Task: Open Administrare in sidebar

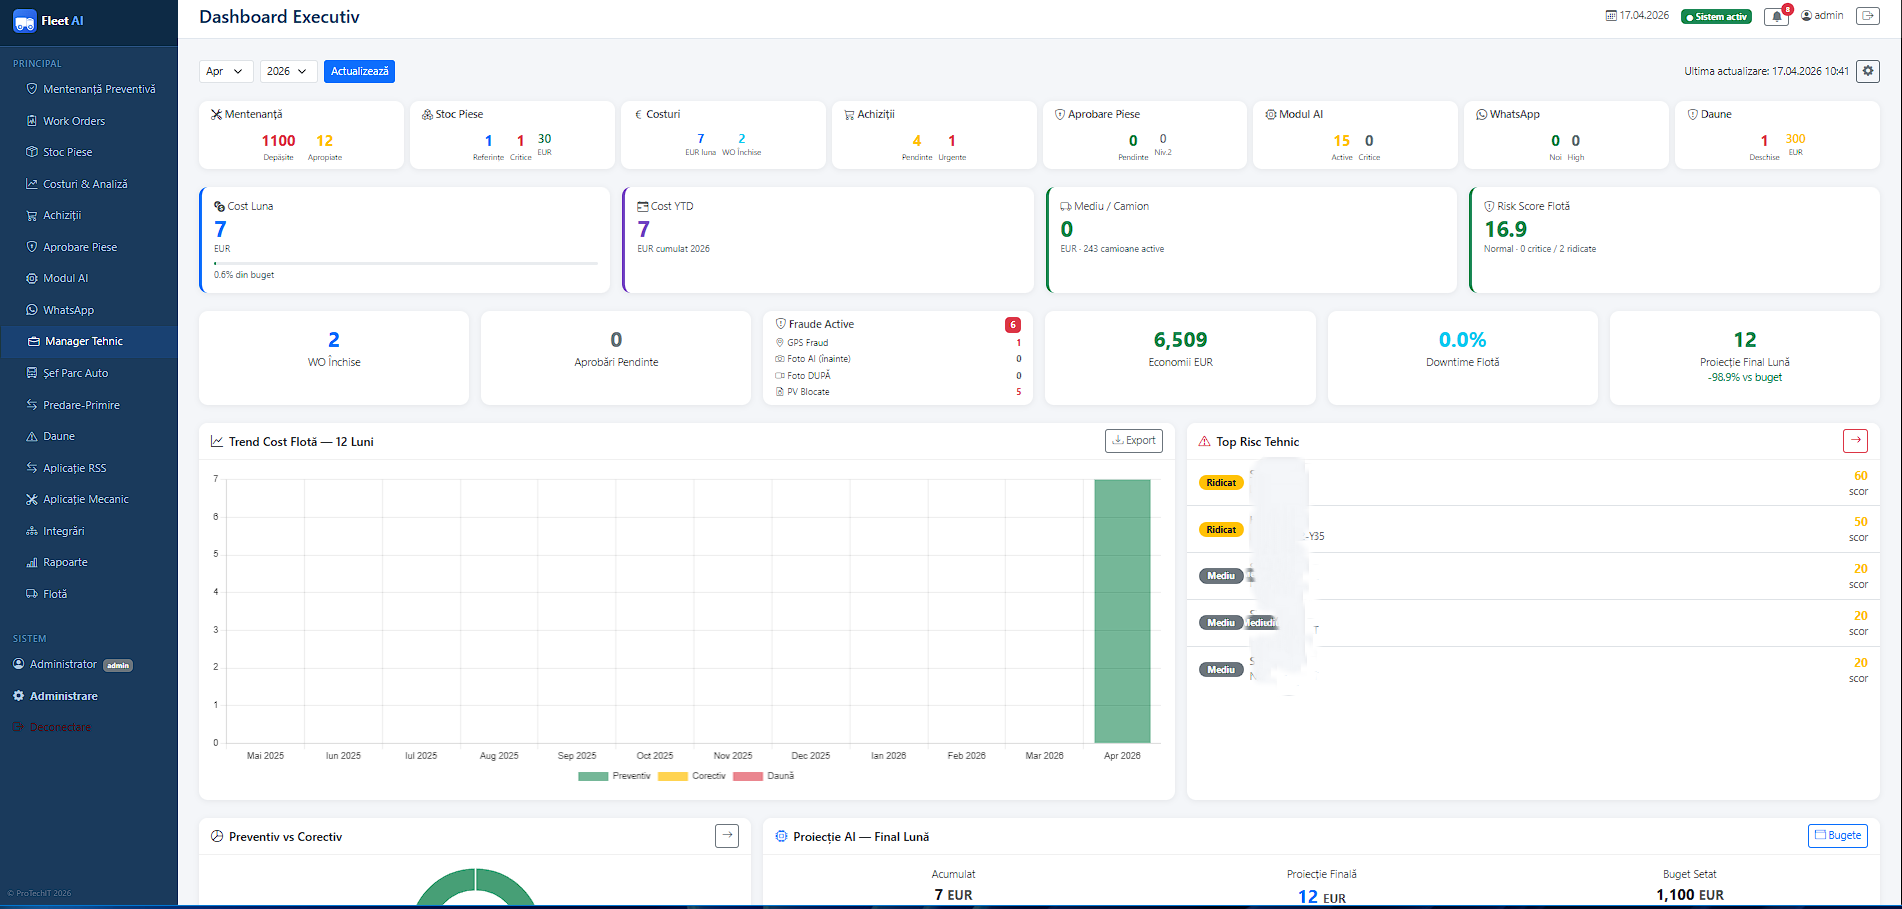Action: click(89, 696)
